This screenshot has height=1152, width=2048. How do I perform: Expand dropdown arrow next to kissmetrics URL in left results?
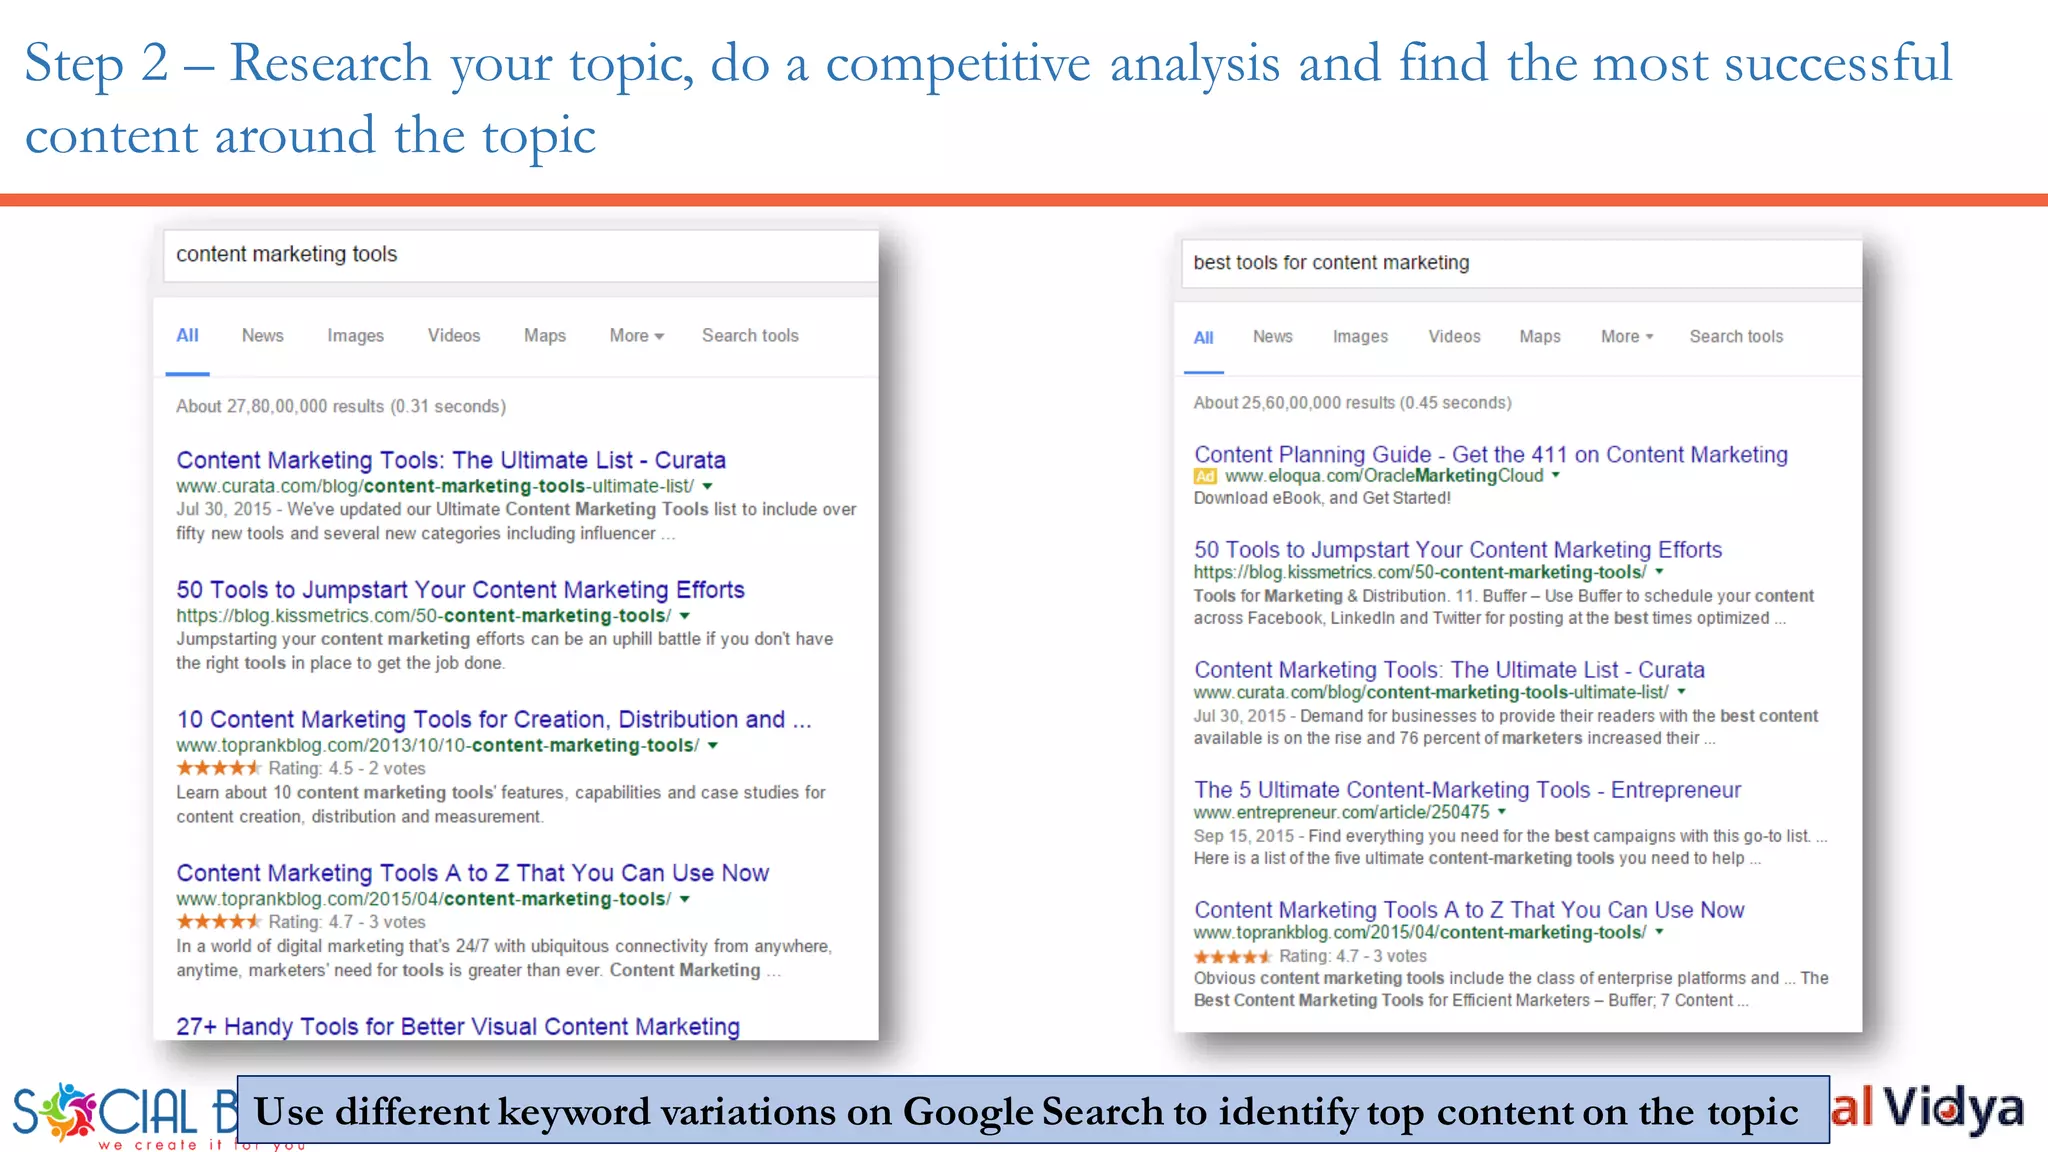[685, 617]
